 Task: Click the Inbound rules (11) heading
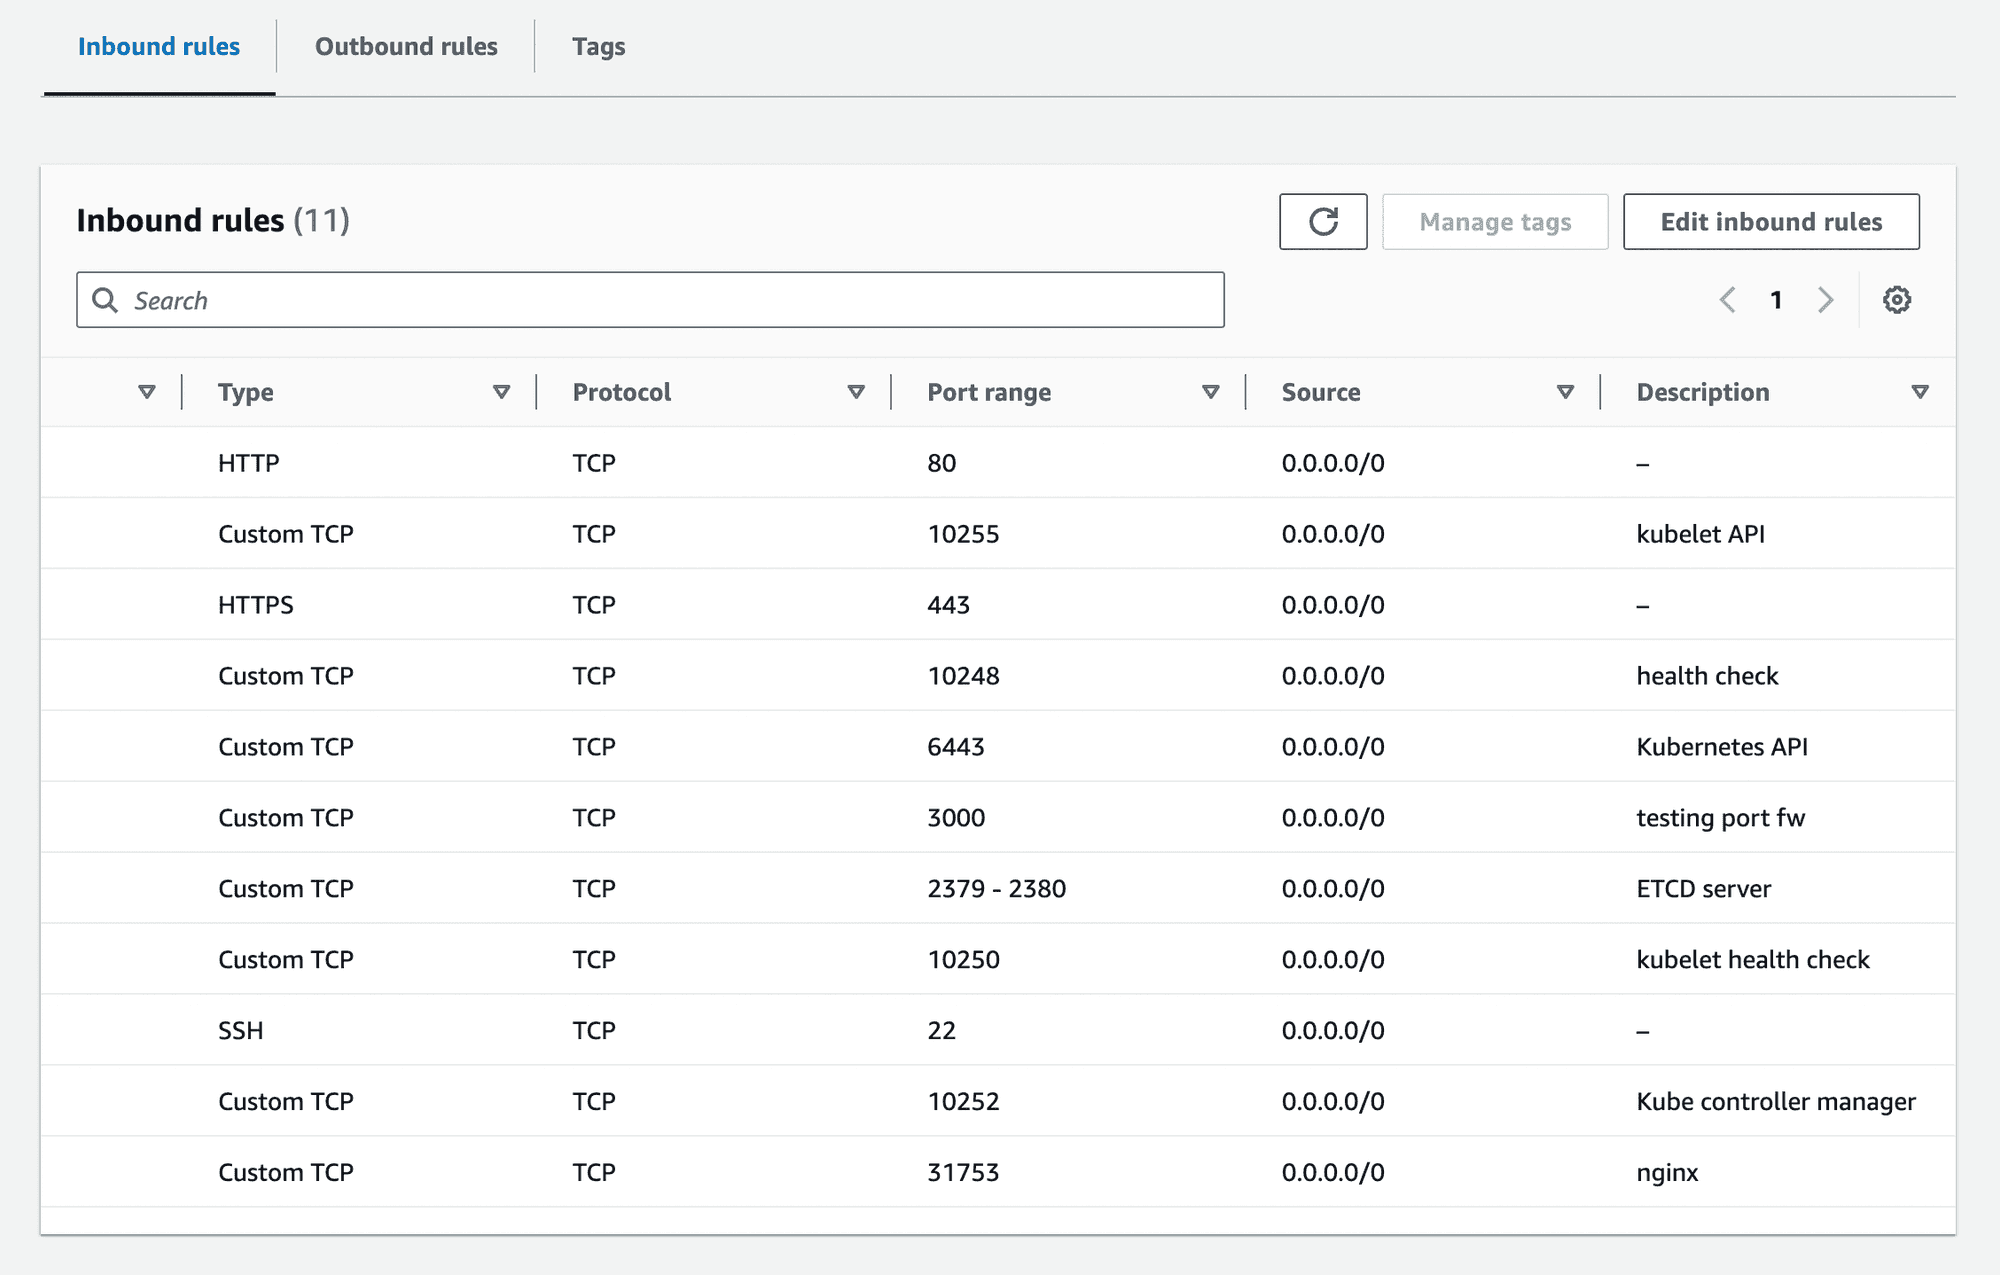(213, 220)
